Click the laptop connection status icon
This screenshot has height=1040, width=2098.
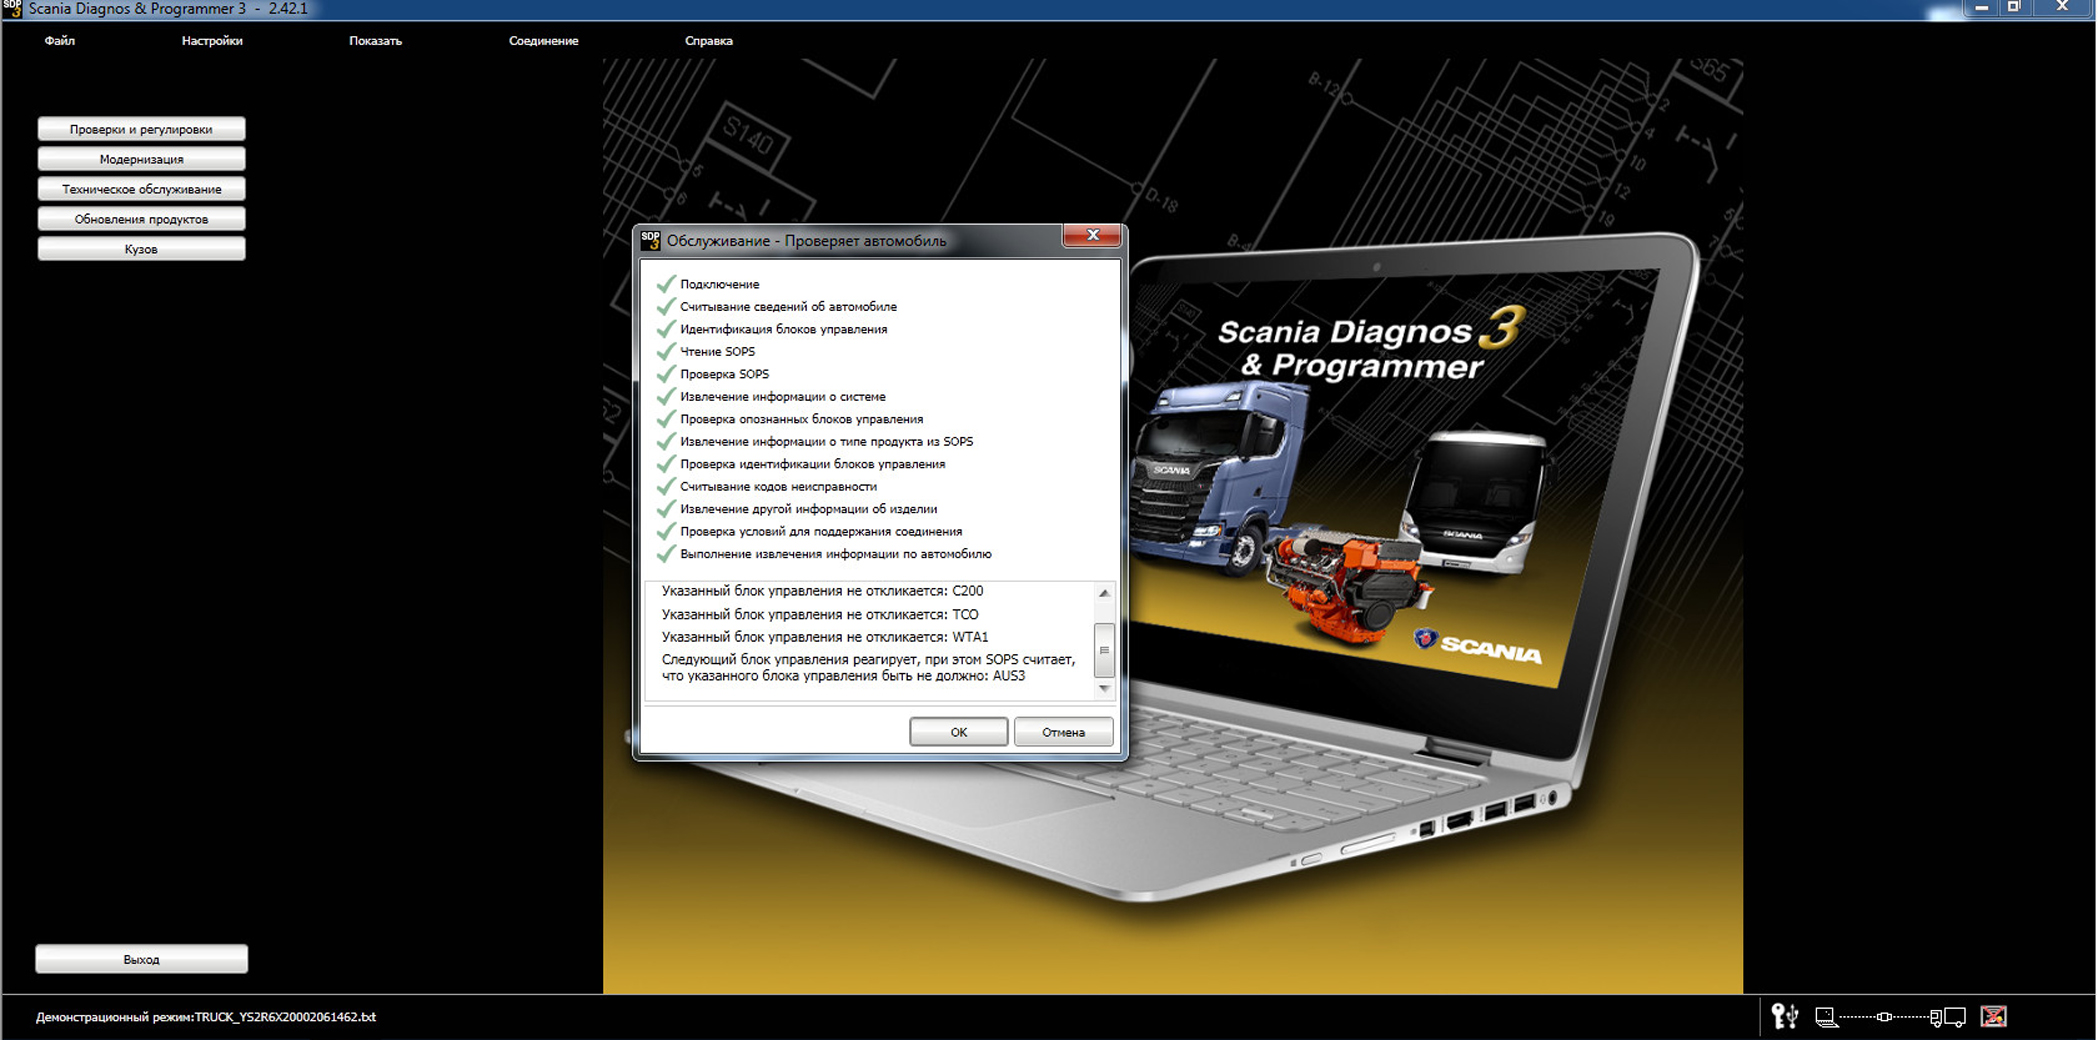tap(1826, 1017)
